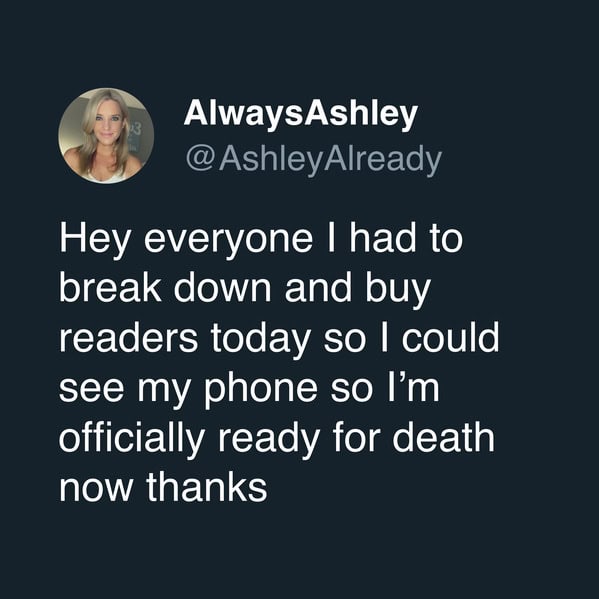Viewport: 599px width, 599px height.
Task: Click the word 'death' in the tweet
Action: tap(444, 437)
